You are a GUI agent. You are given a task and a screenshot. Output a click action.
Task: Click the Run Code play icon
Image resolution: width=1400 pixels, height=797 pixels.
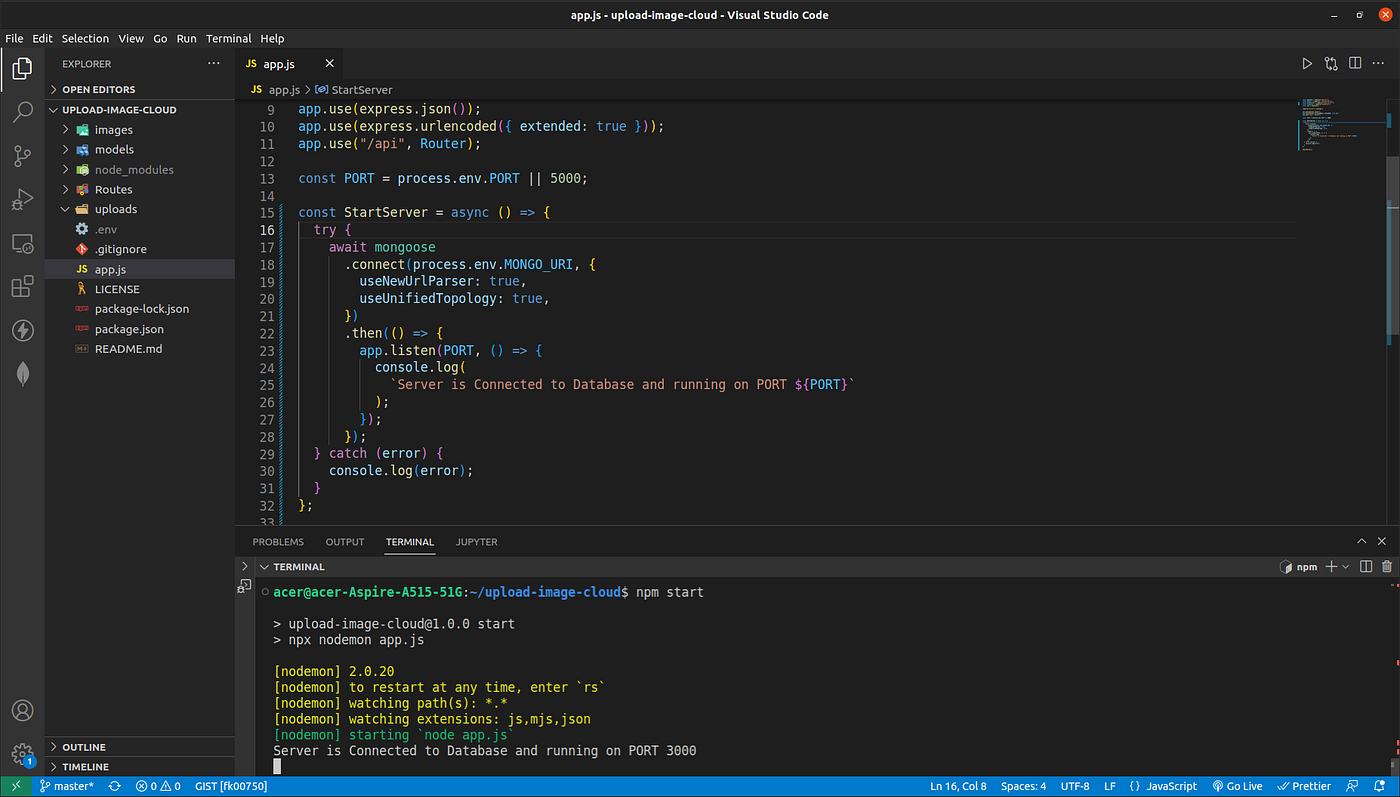pyautogui.click(x=1307, y=64)
